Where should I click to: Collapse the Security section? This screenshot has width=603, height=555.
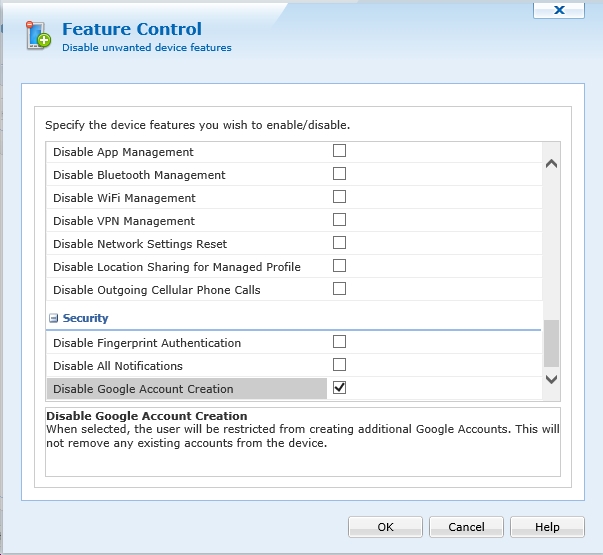53,318
